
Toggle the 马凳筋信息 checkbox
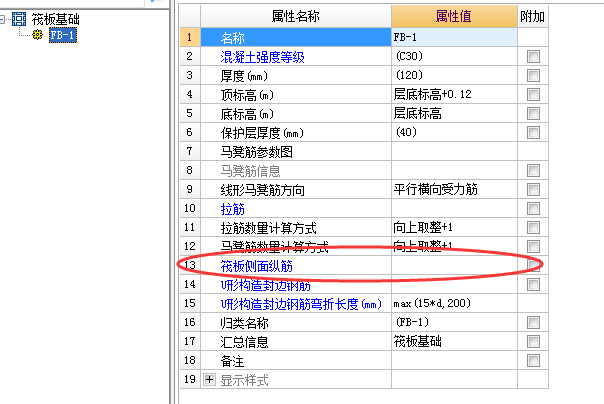(x=533, y=171)
